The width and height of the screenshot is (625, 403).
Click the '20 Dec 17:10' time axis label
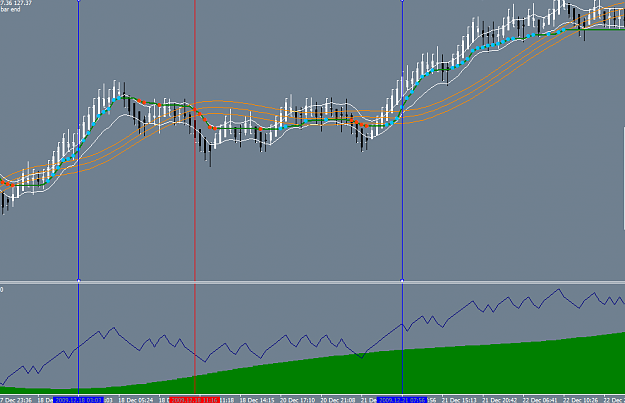click(x=297, y=400)
